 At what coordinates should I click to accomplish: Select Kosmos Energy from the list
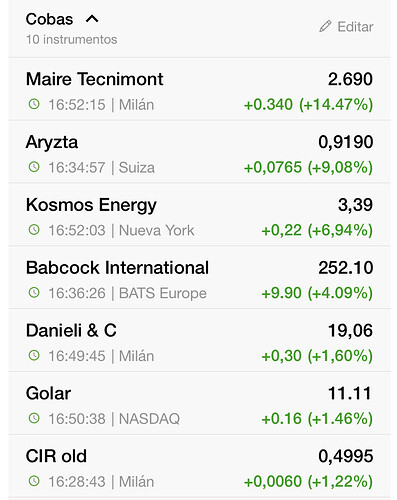click(199, 215)
